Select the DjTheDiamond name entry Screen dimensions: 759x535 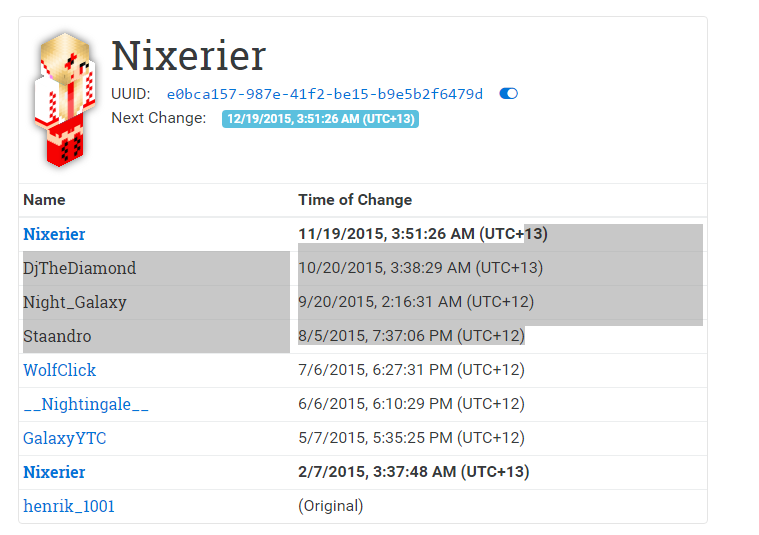[x=79, y=268]
